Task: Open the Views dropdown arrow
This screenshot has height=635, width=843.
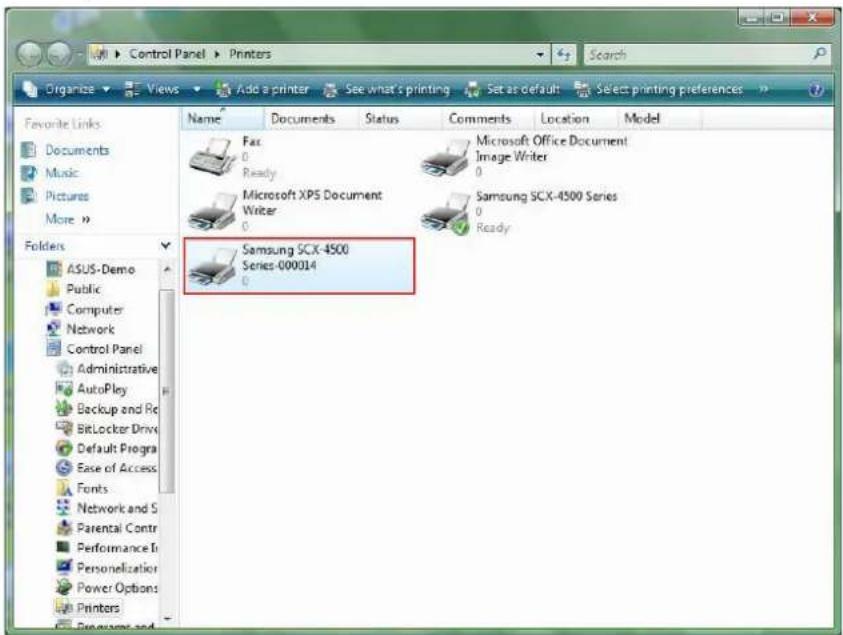Action: pos(197,89)
